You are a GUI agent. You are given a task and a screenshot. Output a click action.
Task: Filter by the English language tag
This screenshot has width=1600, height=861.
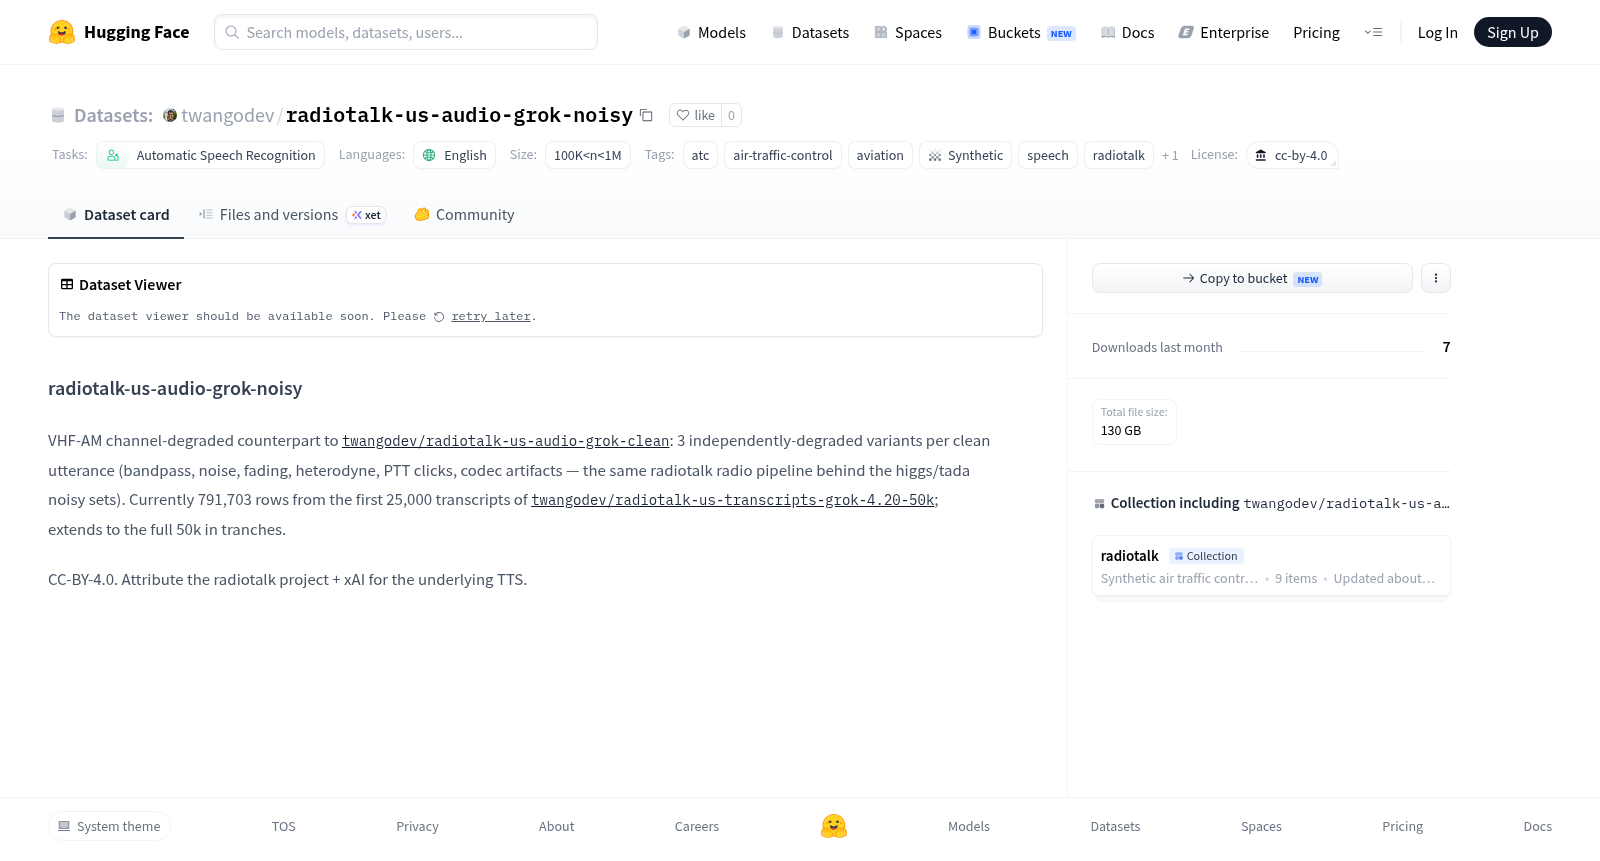[x=454, y=155]
